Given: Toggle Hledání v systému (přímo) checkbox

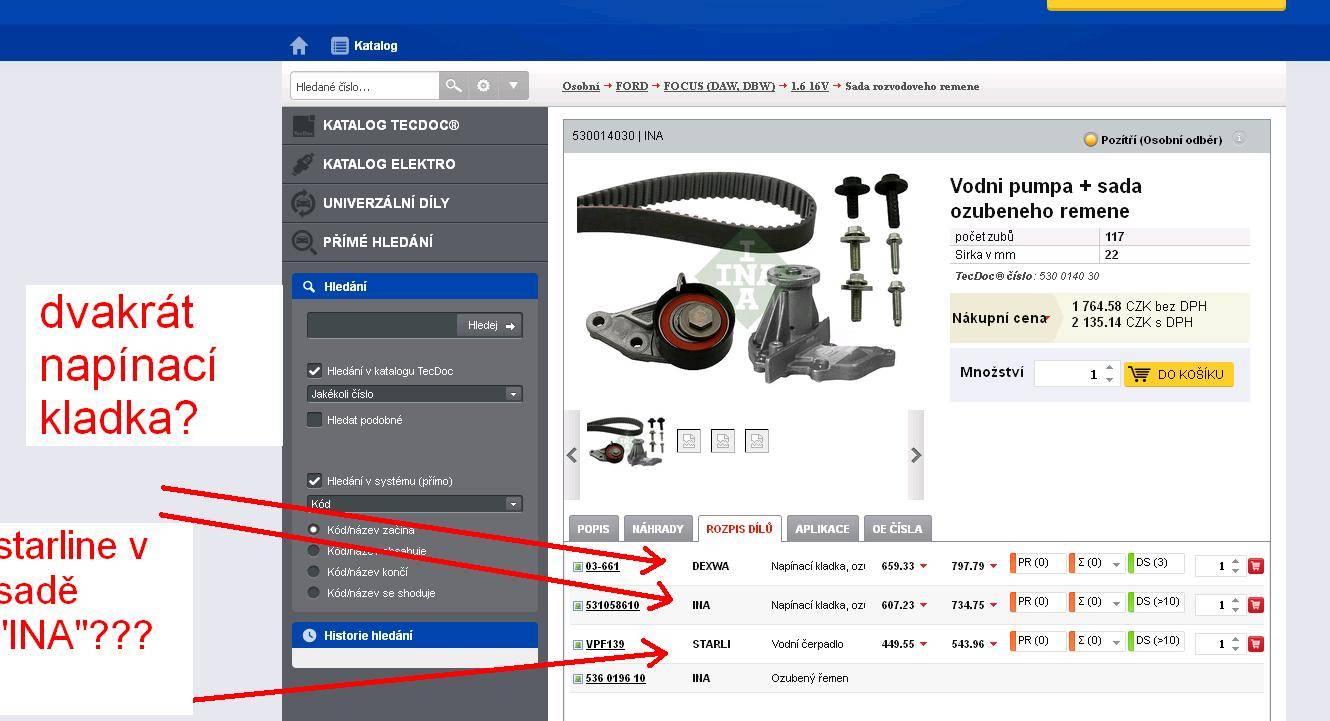Looking at the screenshot, I should 314,481.
